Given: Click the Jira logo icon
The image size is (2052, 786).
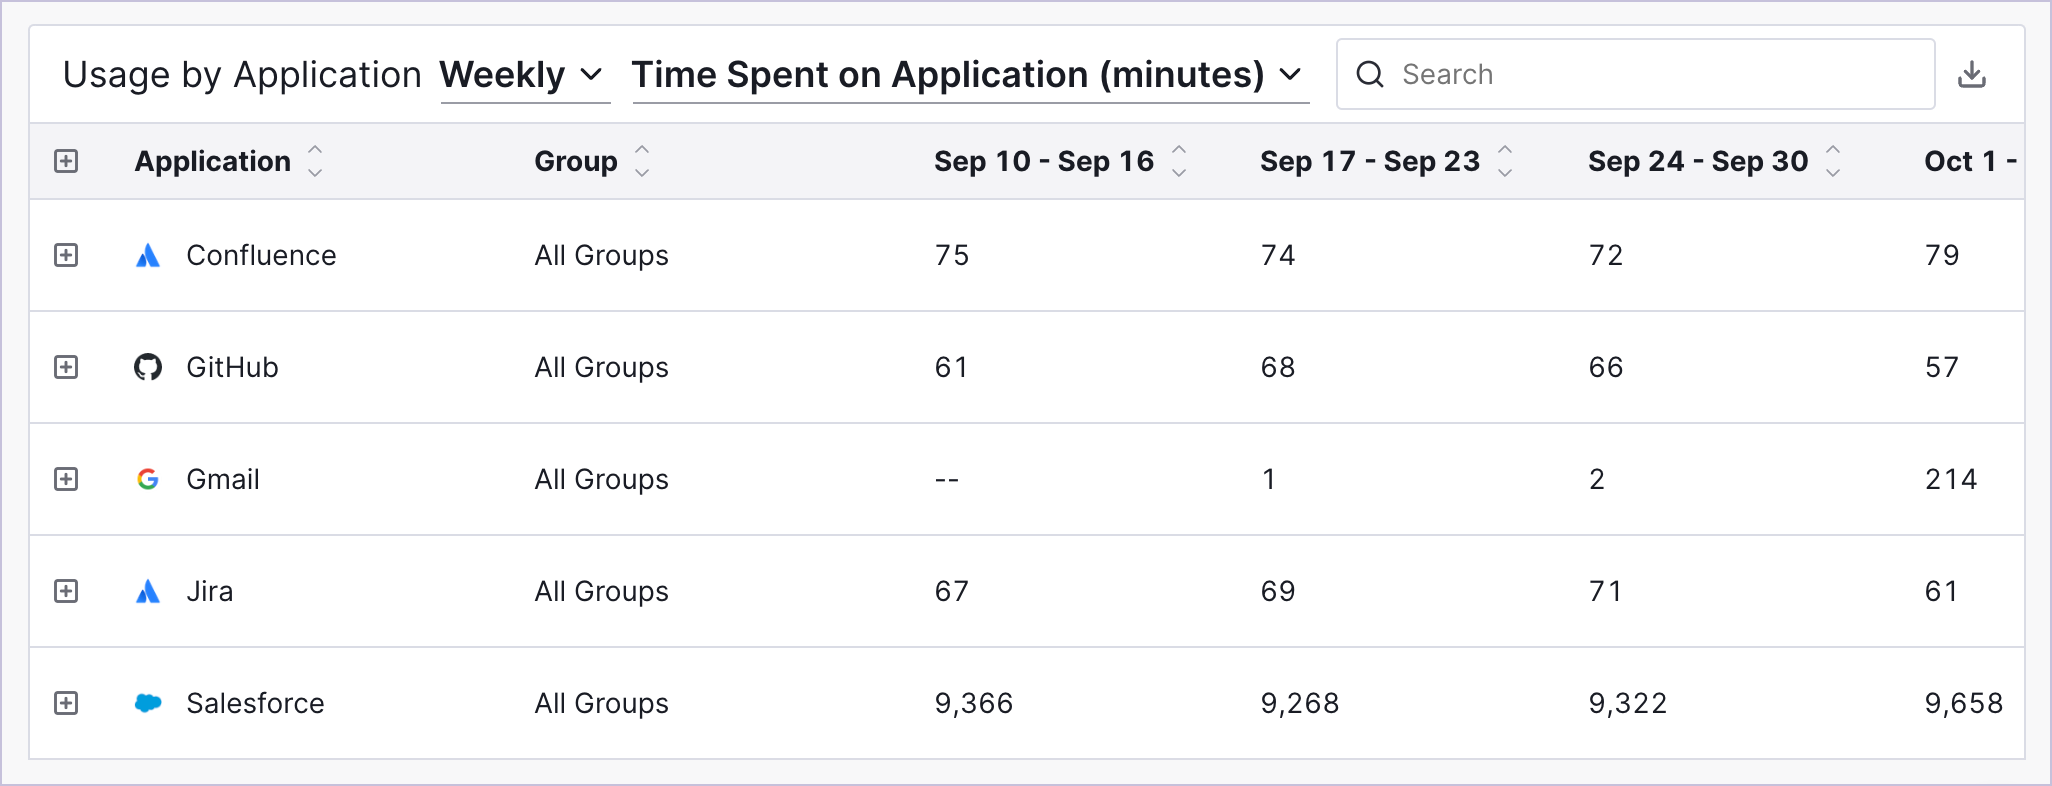Looking at the screenshot, I should pyautogui.click(x=148, y=591).
